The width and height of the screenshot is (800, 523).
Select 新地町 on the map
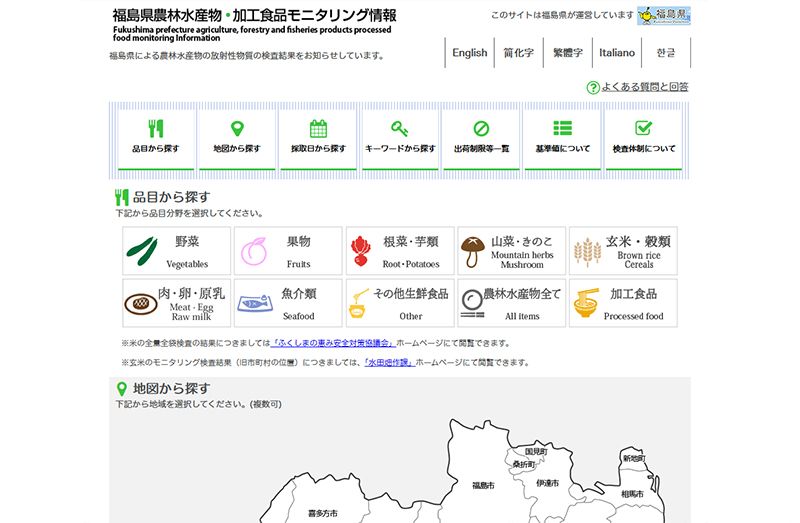[x=634, y=458]
